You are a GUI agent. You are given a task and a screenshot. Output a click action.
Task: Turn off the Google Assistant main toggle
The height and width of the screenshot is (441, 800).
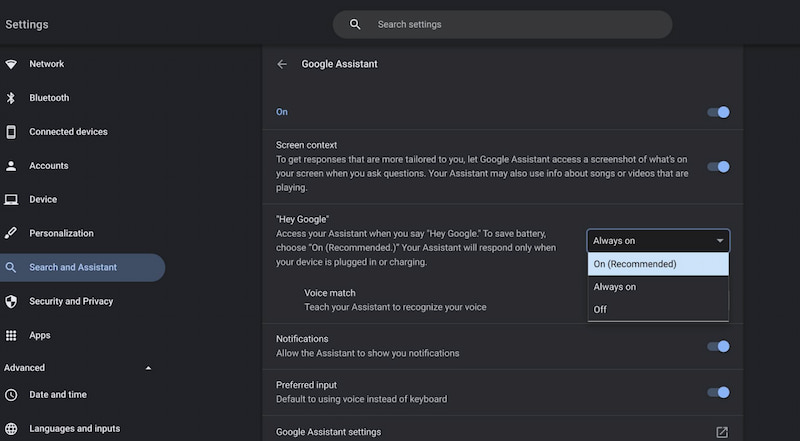[x=718, y=112]
